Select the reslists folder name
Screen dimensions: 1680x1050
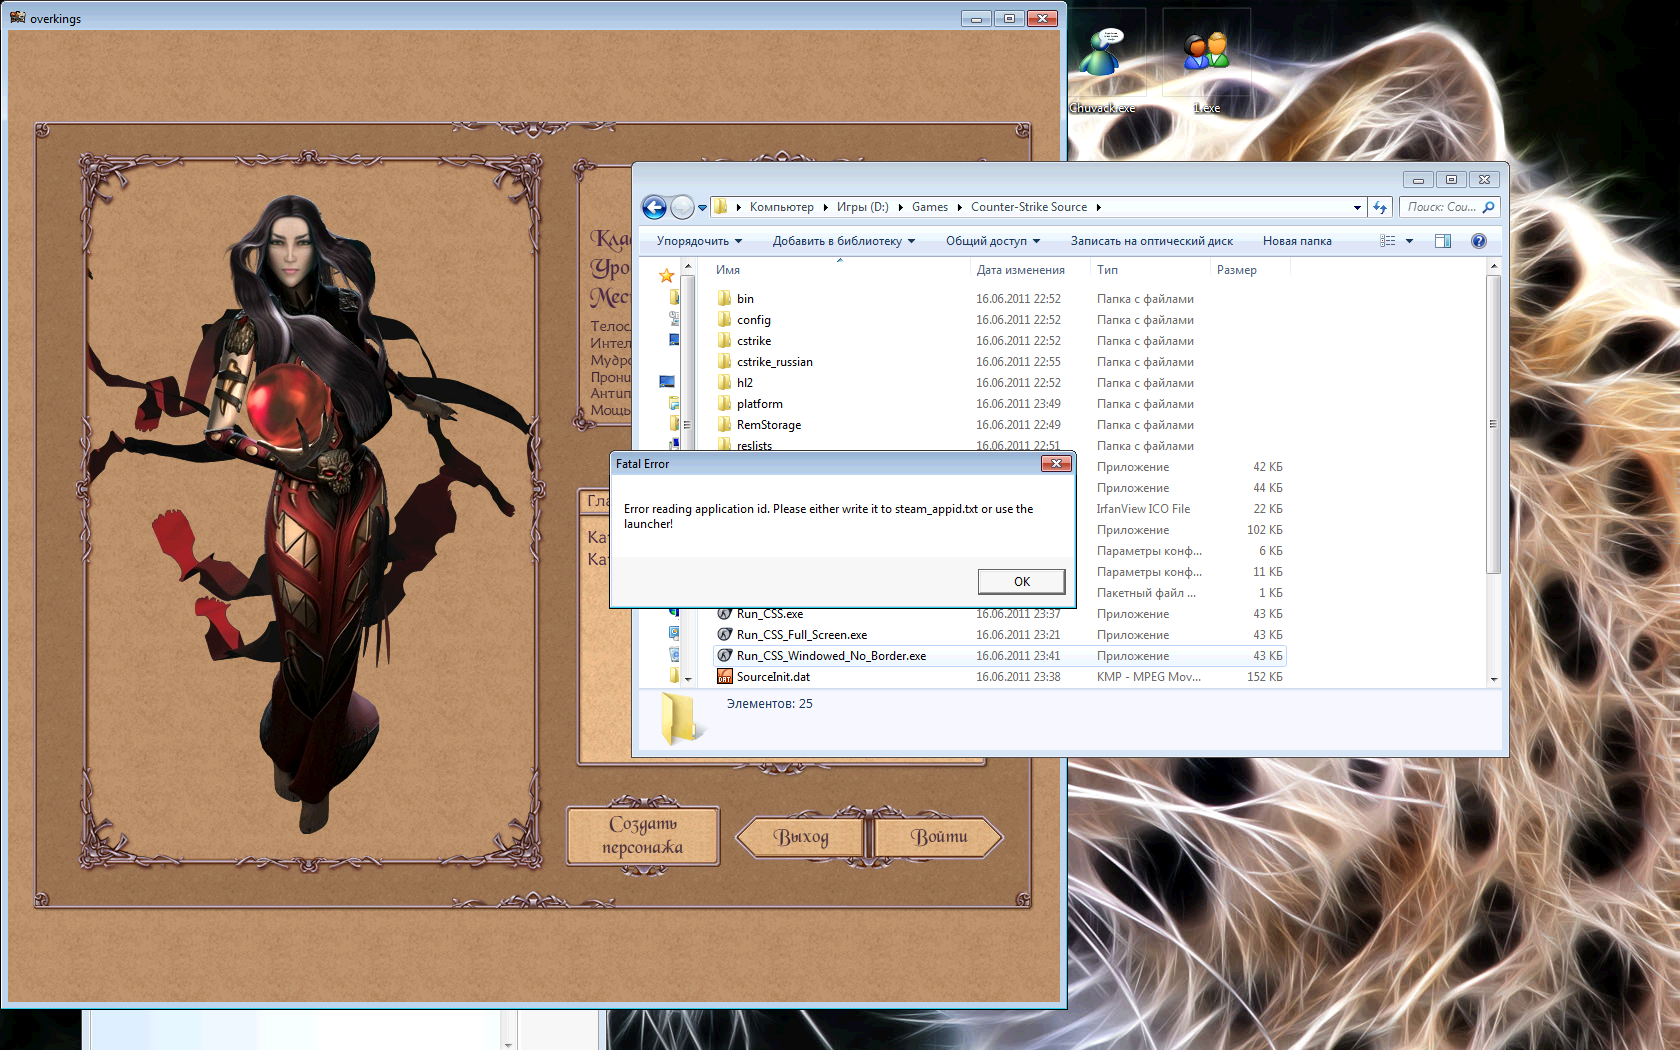(x=754, y=445)
